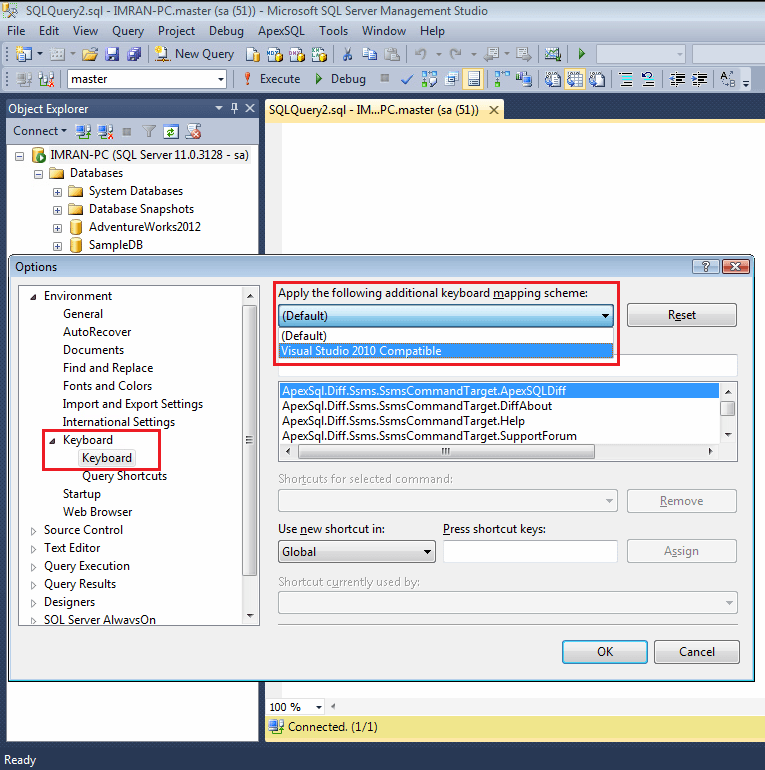Click Display Estimated Execution Plan icon
This screenshot has height=770, width=765.
pyautogui.click(x=429, y=79)
